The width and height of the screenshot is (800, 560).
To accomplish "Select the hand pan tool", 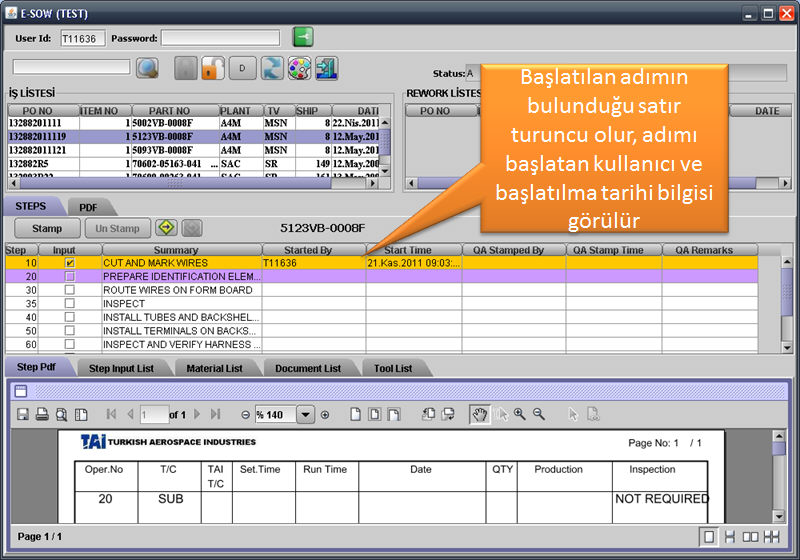I will click(480, 415).
